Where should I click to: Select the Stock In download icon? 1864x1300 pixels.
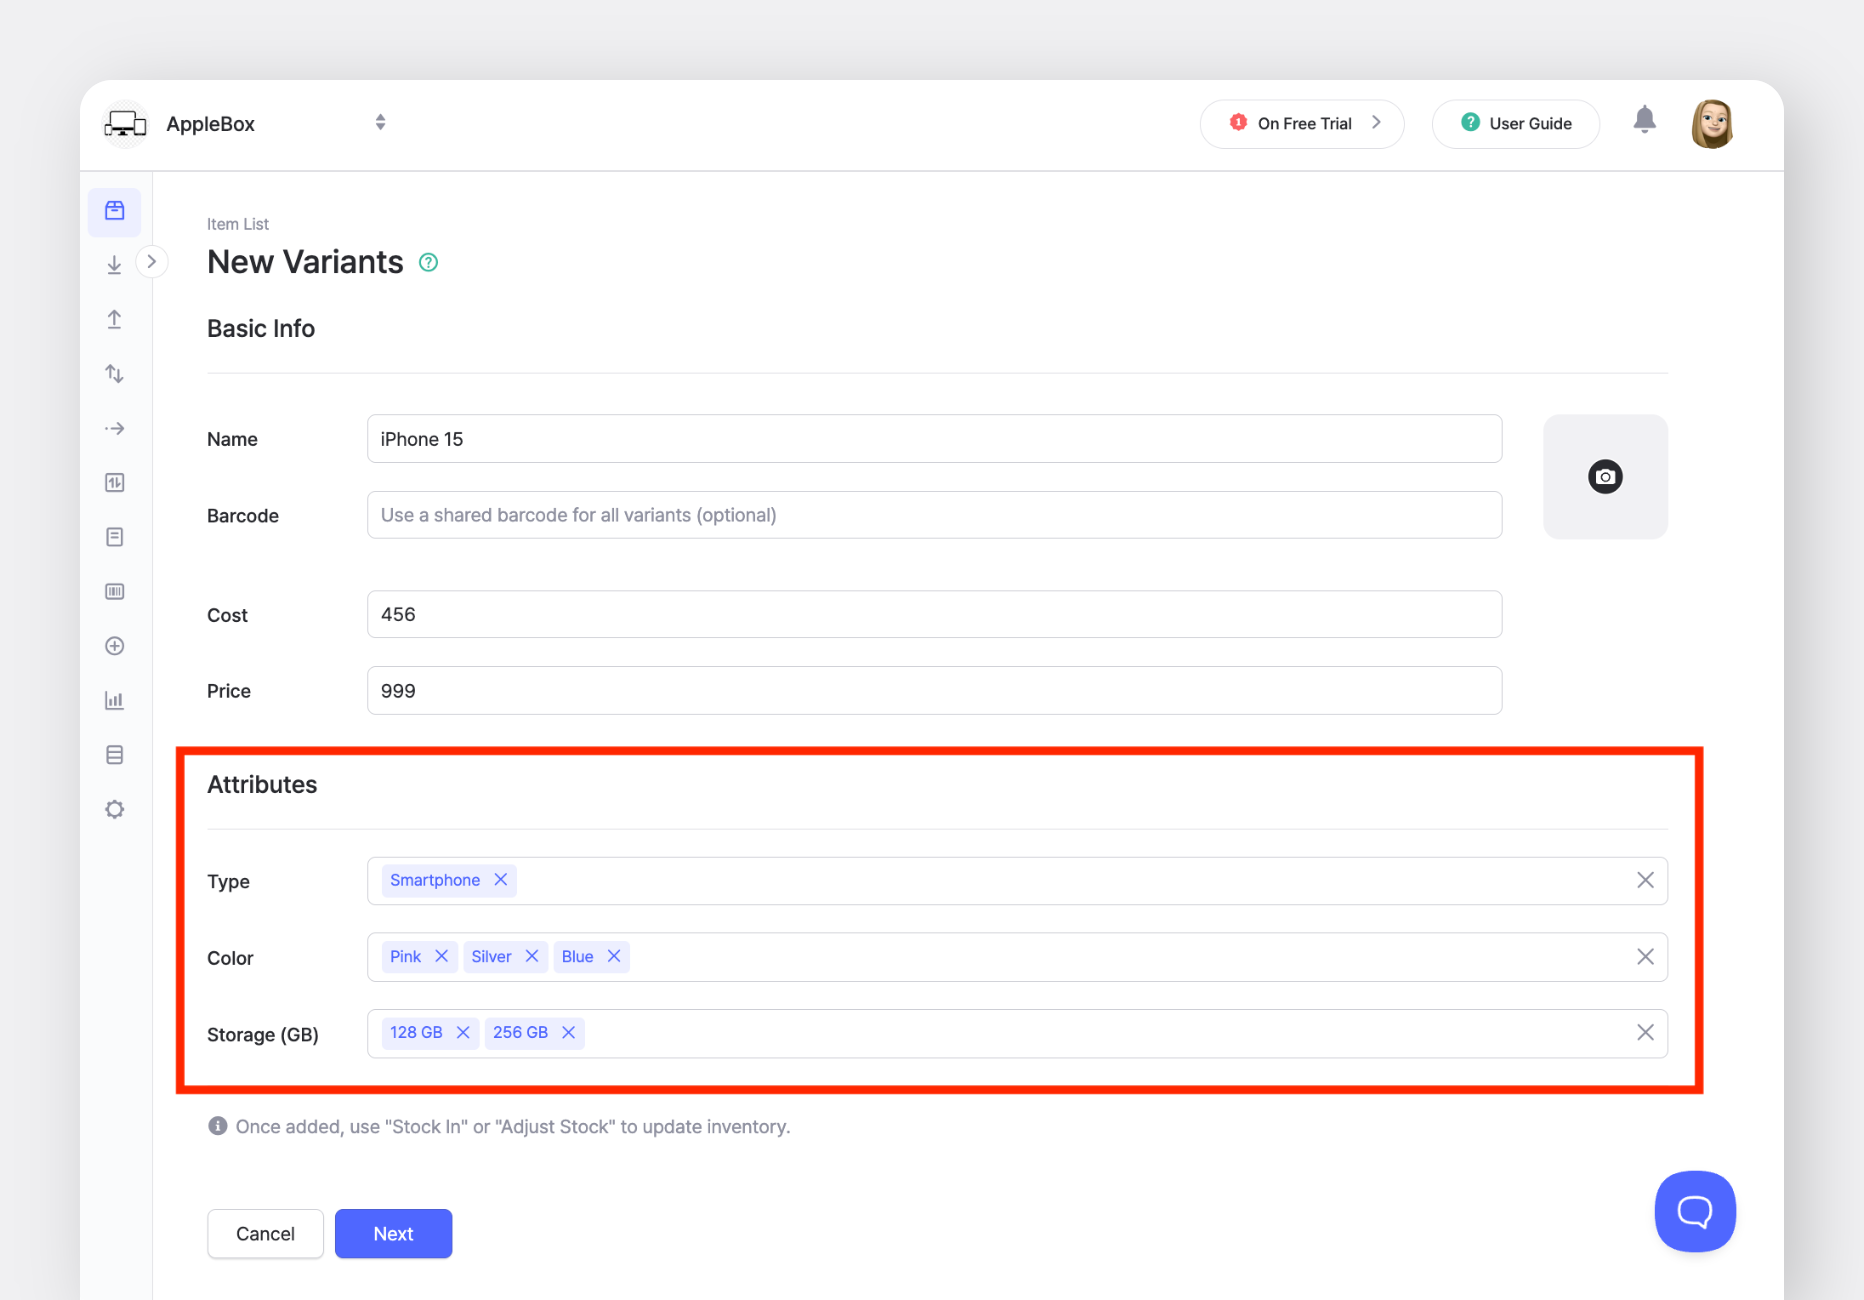click(x=114, y=263)
